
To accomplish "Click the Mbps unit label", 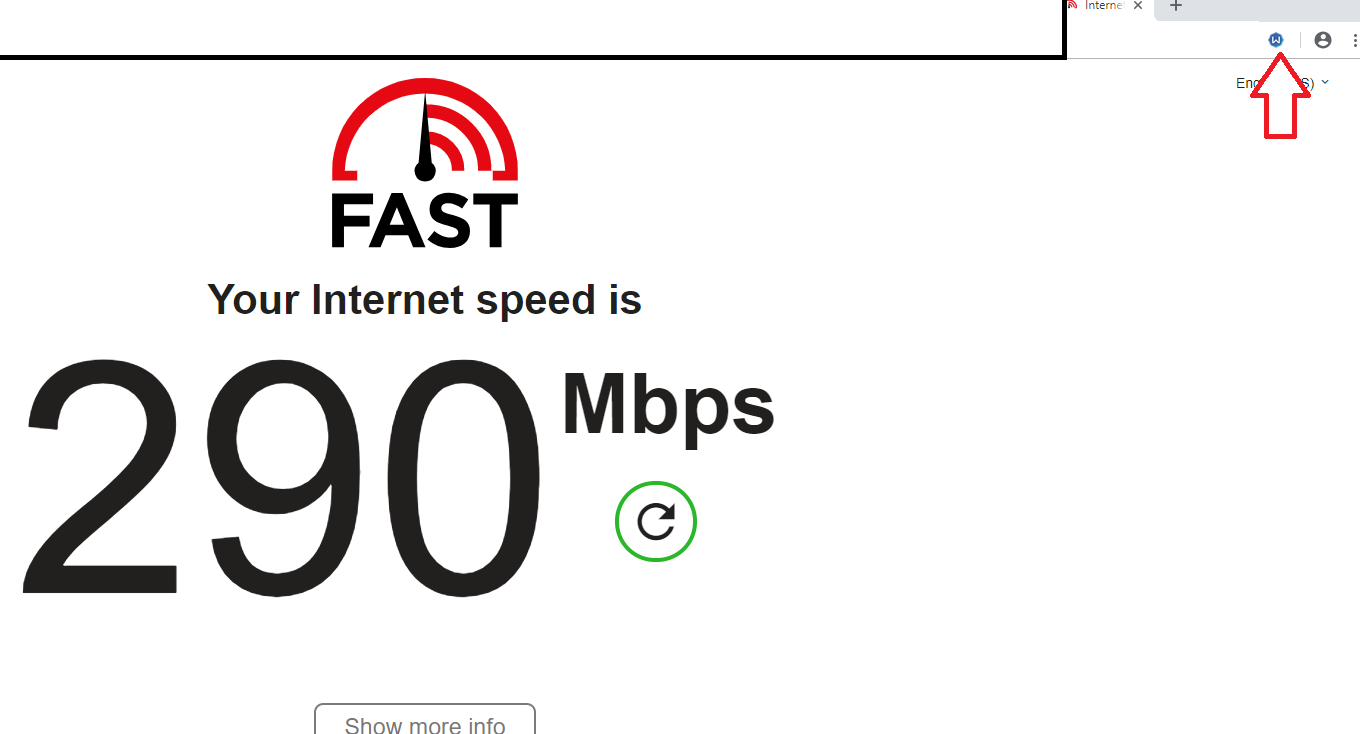I will coord(668,405).
